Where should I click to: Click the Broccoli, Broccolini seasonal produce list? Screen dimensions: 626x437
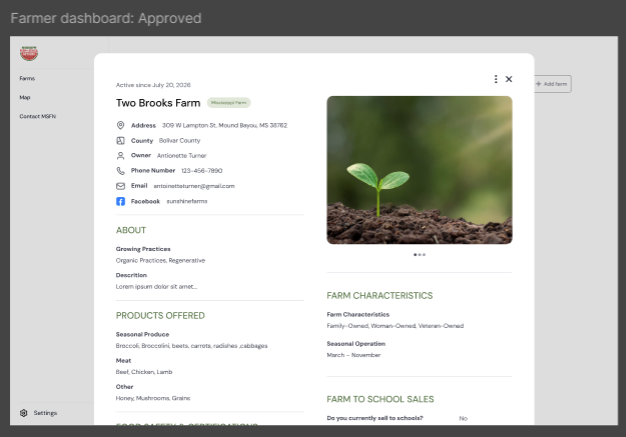192,346
